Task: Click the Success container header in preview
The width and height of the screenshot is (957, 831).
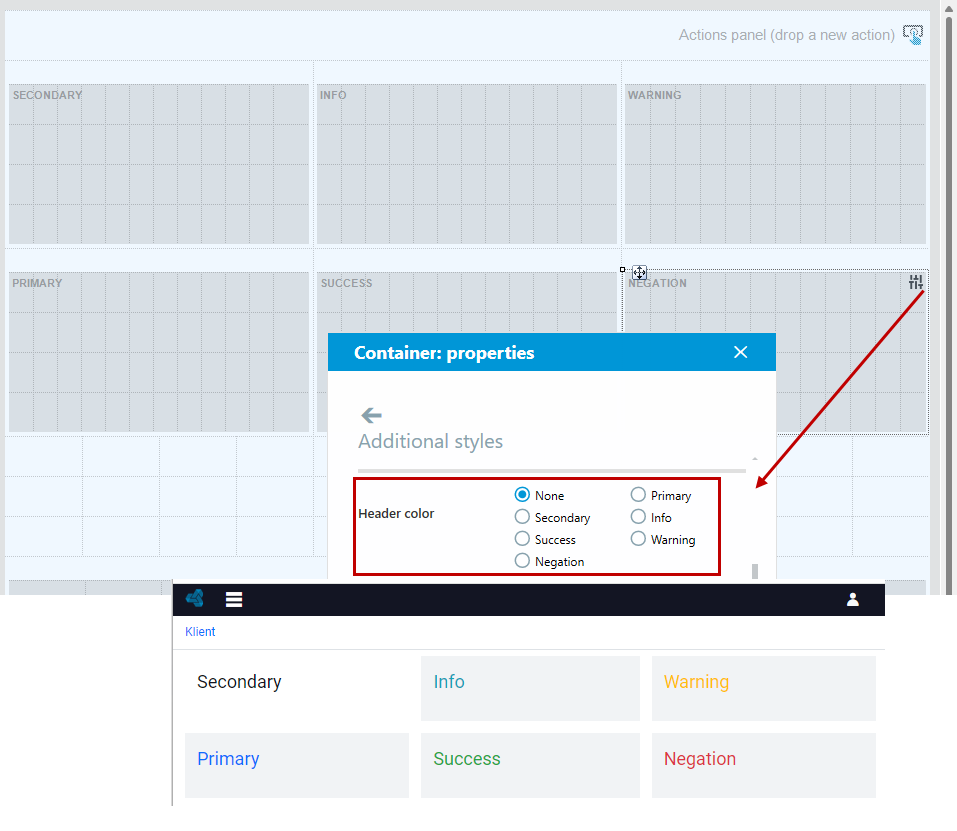Action: 467,758
